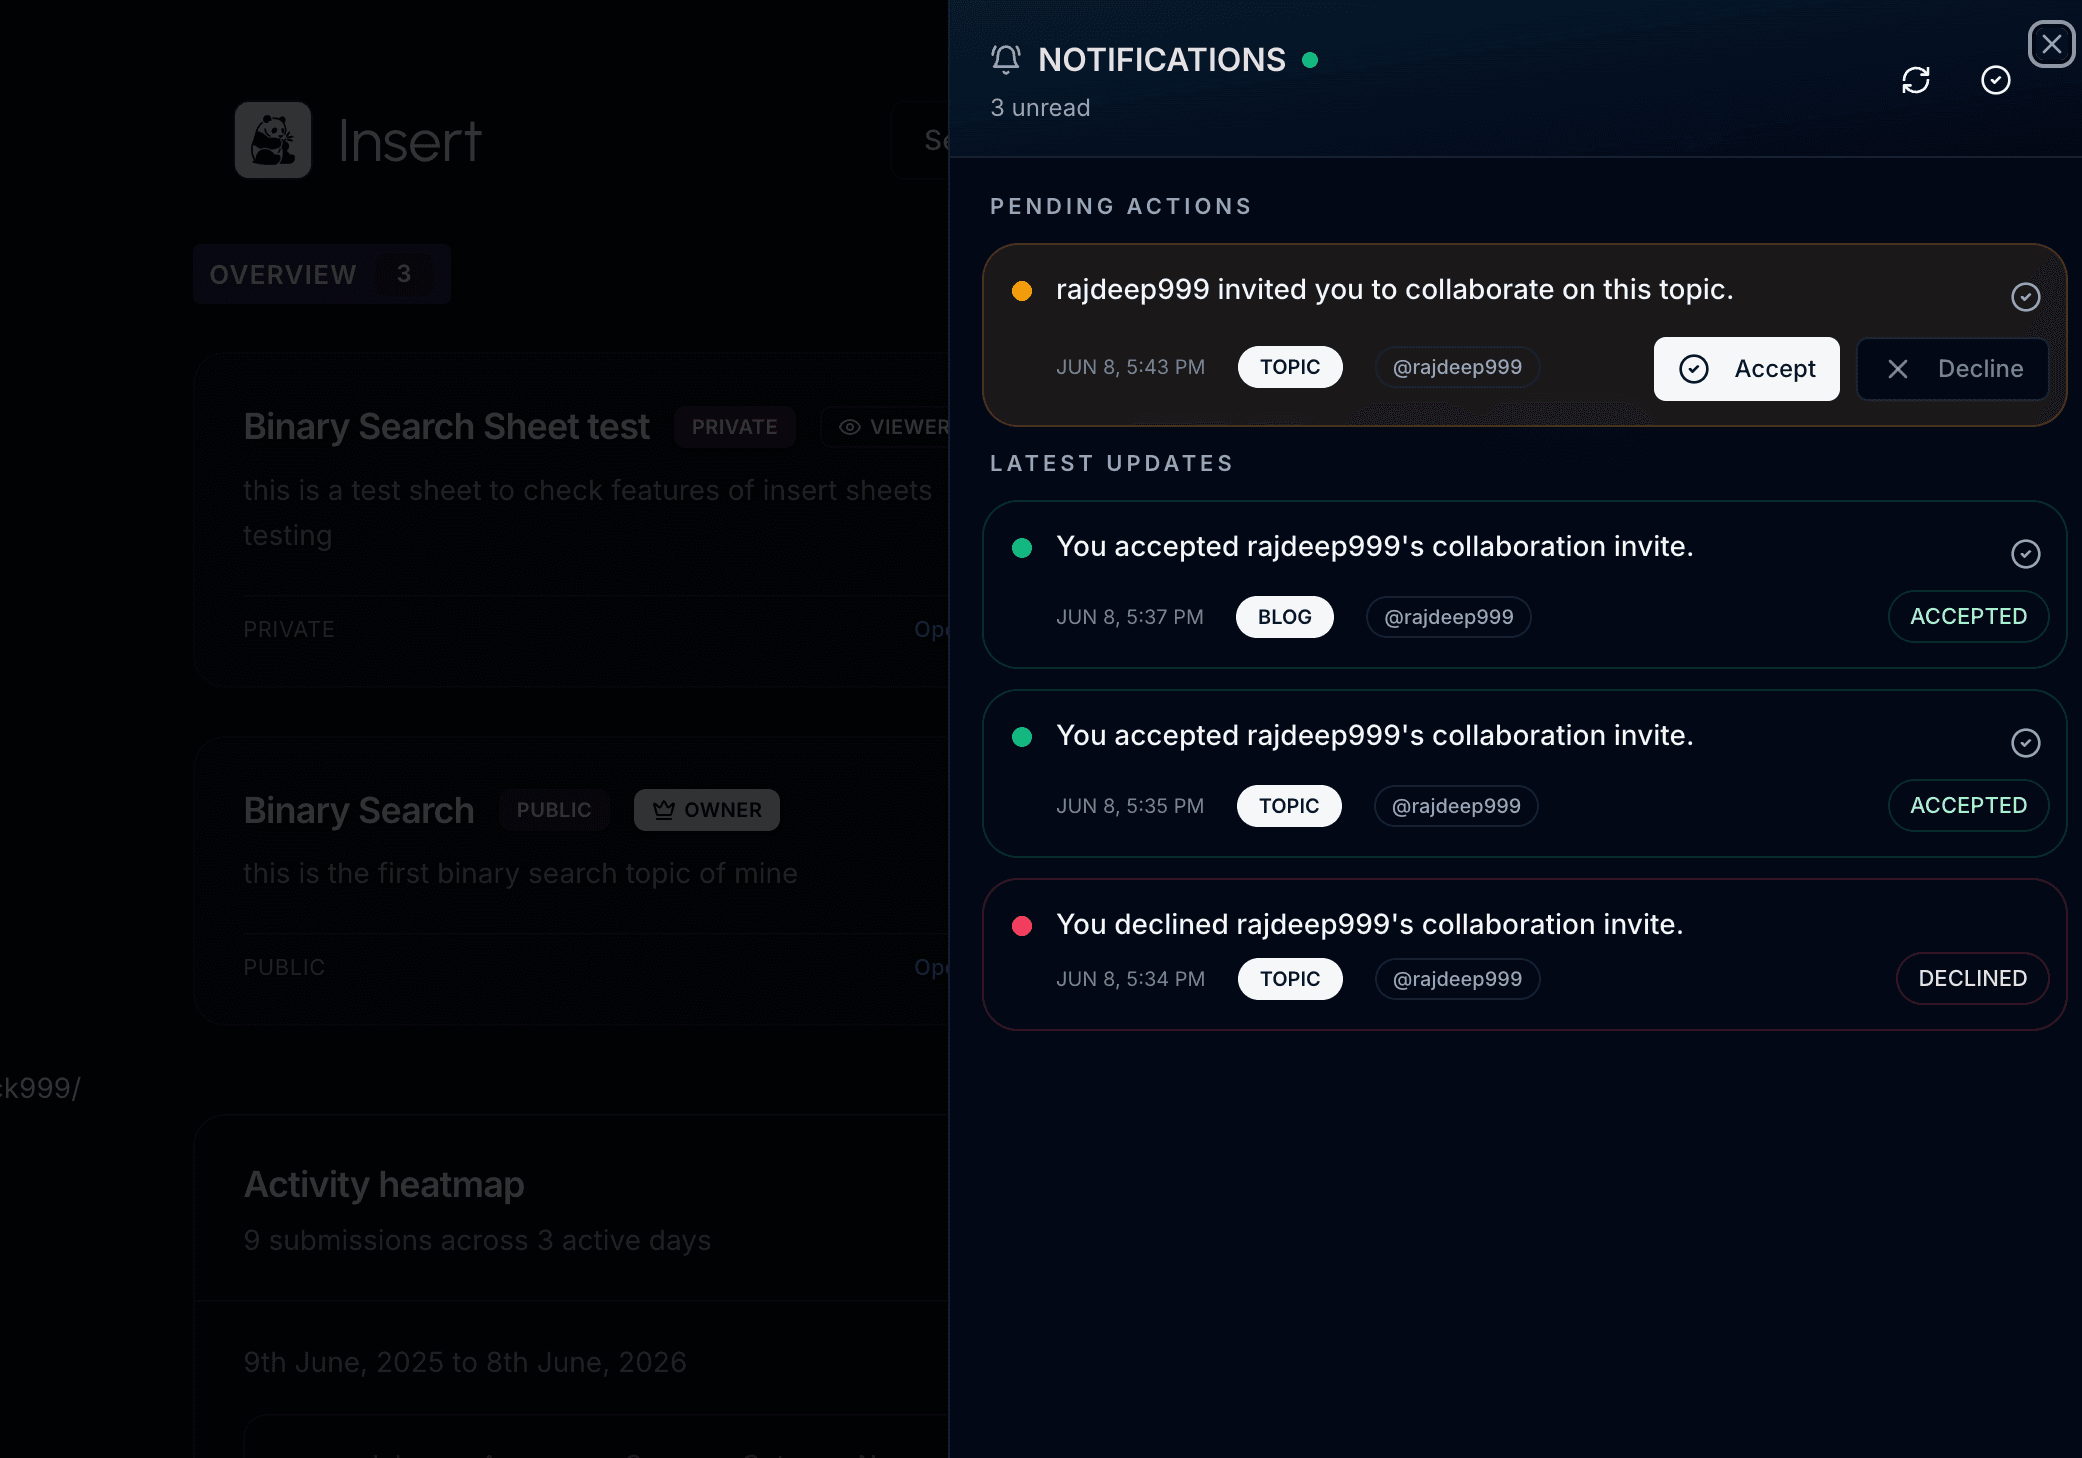2082x1458 pixels.
Task: Click TOPIC tag on the 5:43 PM invite
Action: (x=1290, y=367)
